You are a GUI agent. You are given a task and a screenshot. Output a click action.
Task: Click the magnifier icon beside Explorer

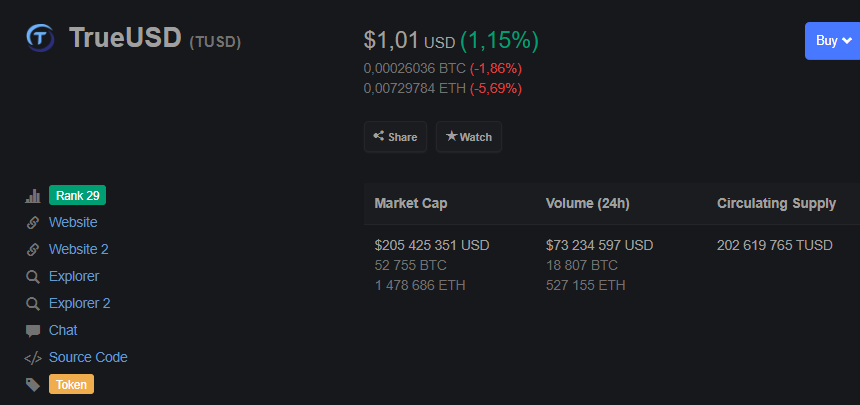coord(33,277)
